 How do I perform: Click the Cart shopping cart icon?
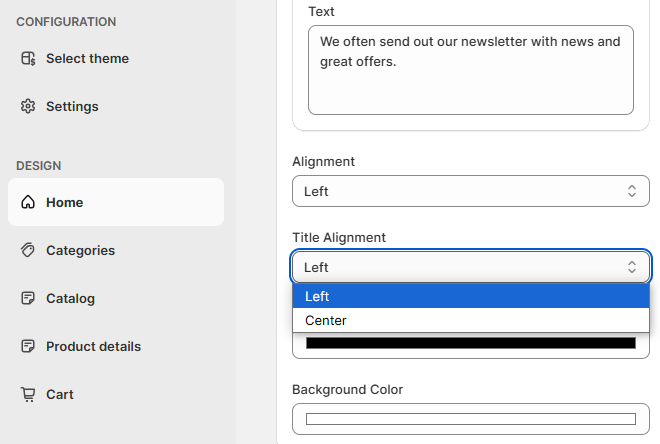pyautogui.click(x=28, y=394)
